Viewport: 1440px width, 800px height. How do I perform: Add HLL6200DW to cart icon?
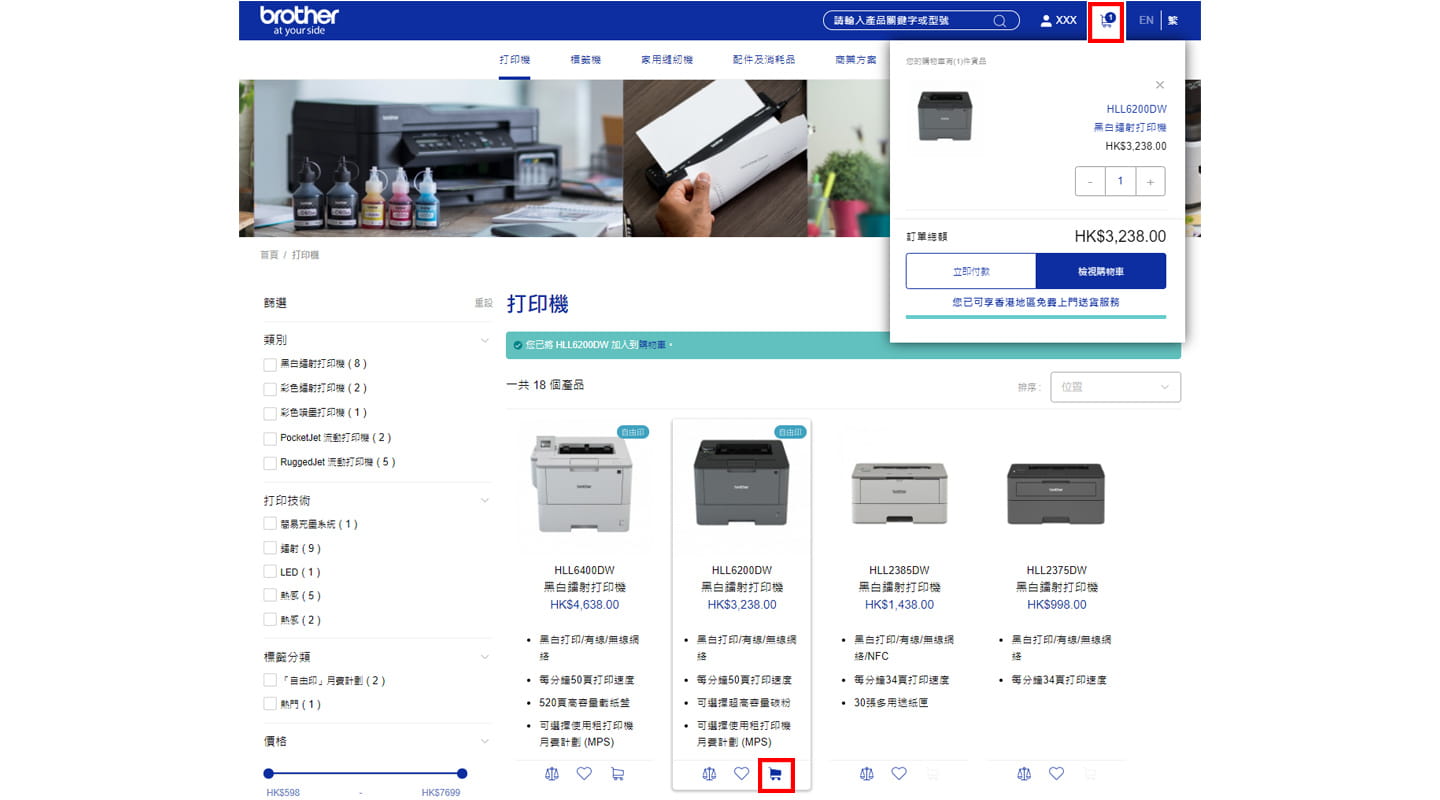[775, 774]
